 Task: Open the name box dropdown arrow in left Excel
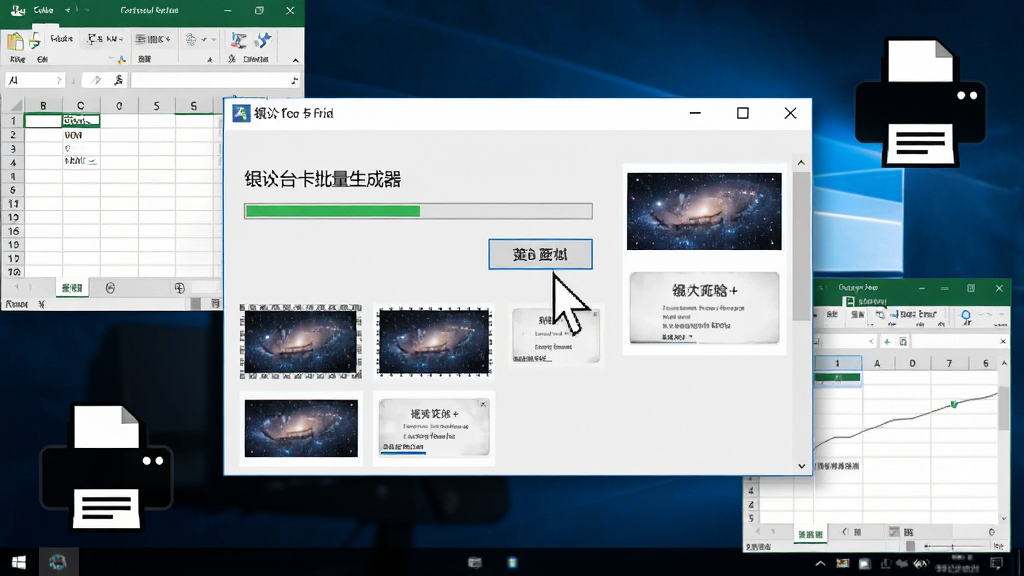coord(59,80)
